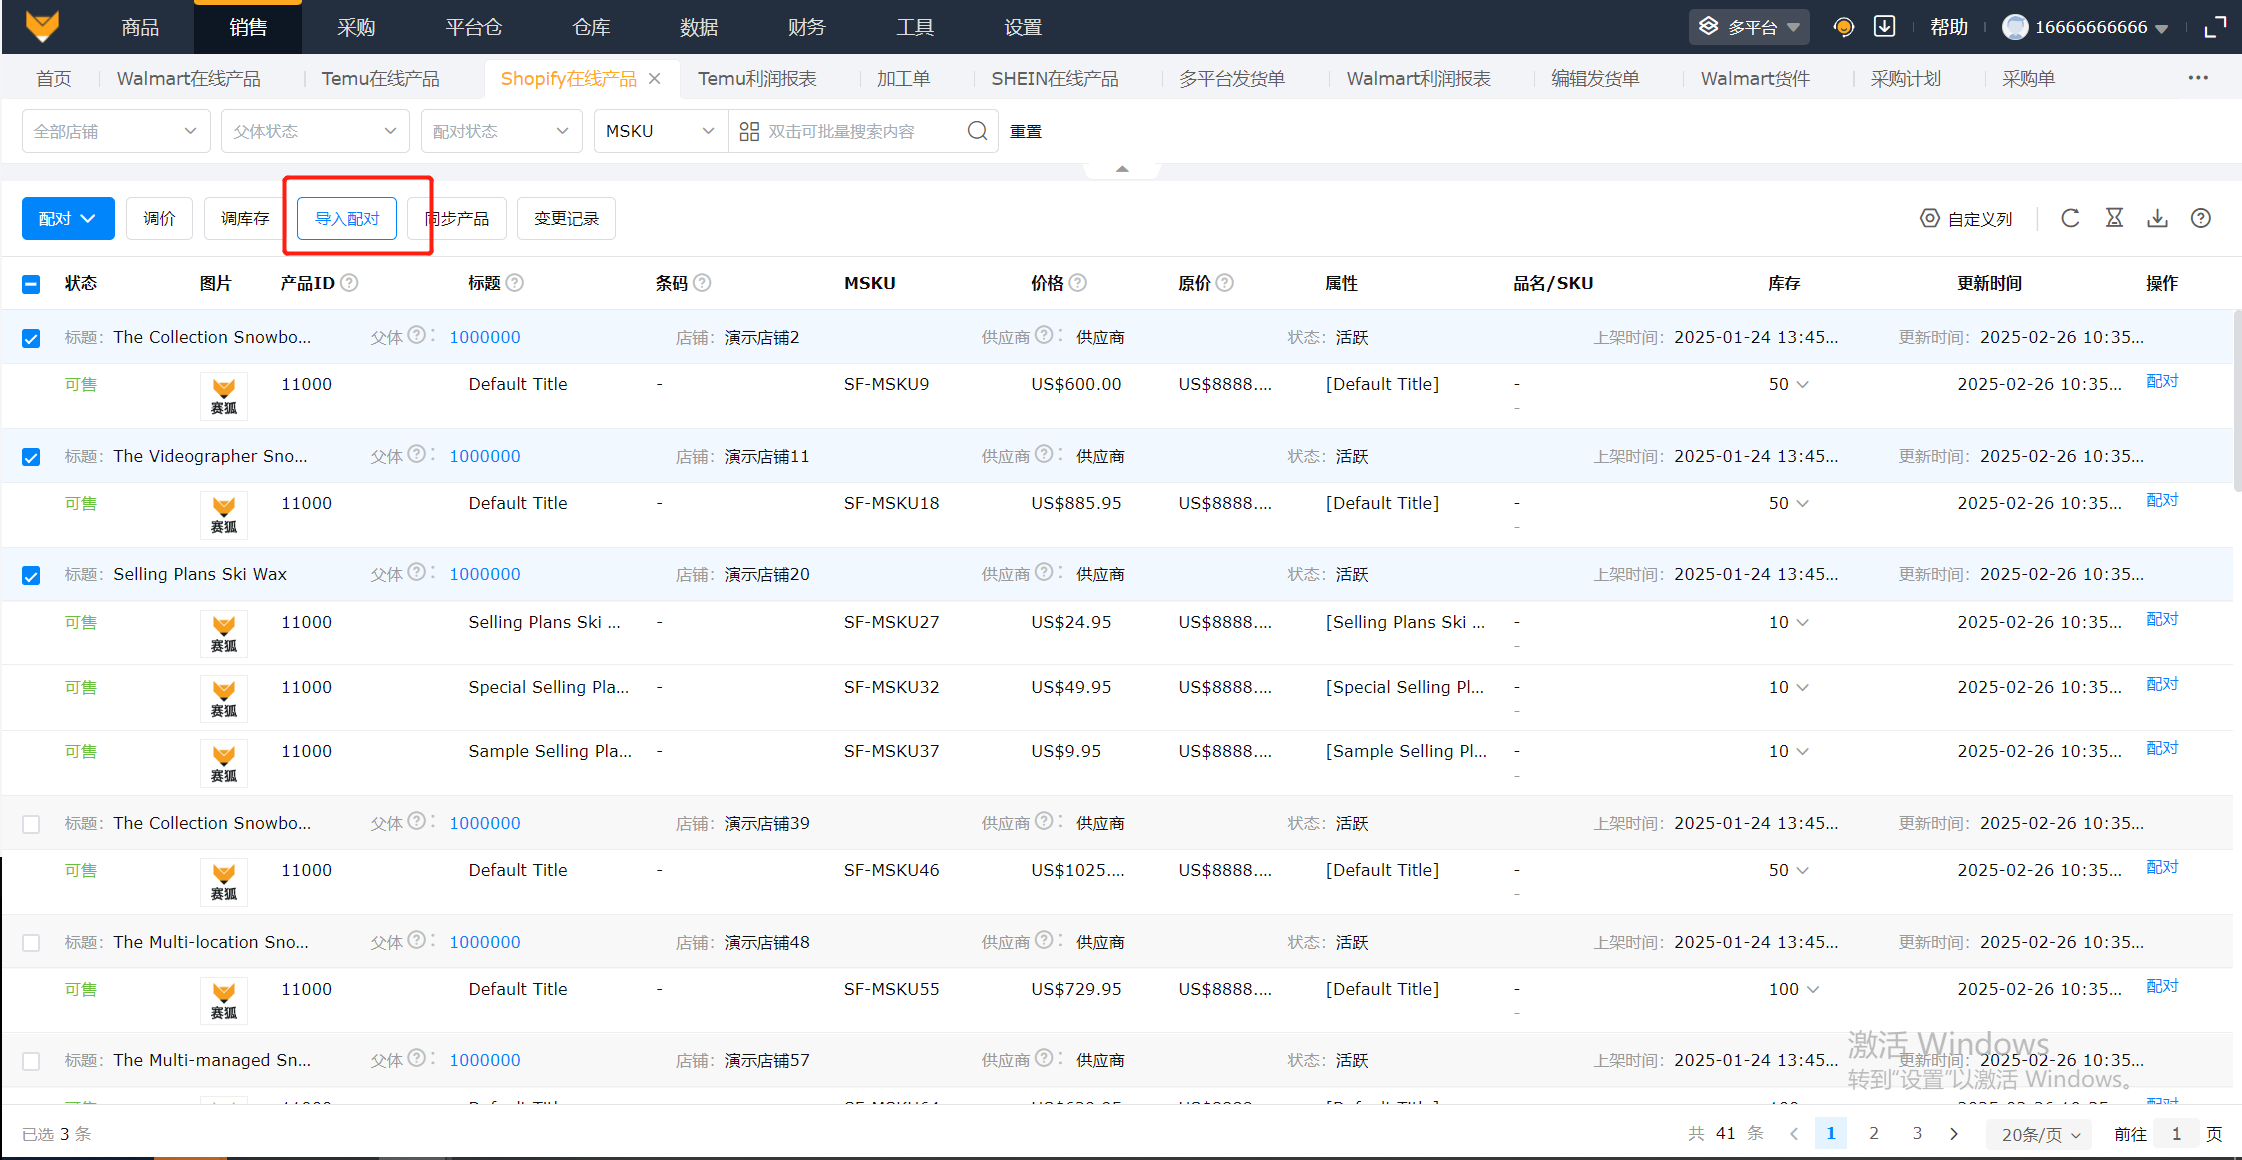Click the search magnifier icon
Image resolution: width=2242 pixels, height=1160 pixels.
[977, 131]
